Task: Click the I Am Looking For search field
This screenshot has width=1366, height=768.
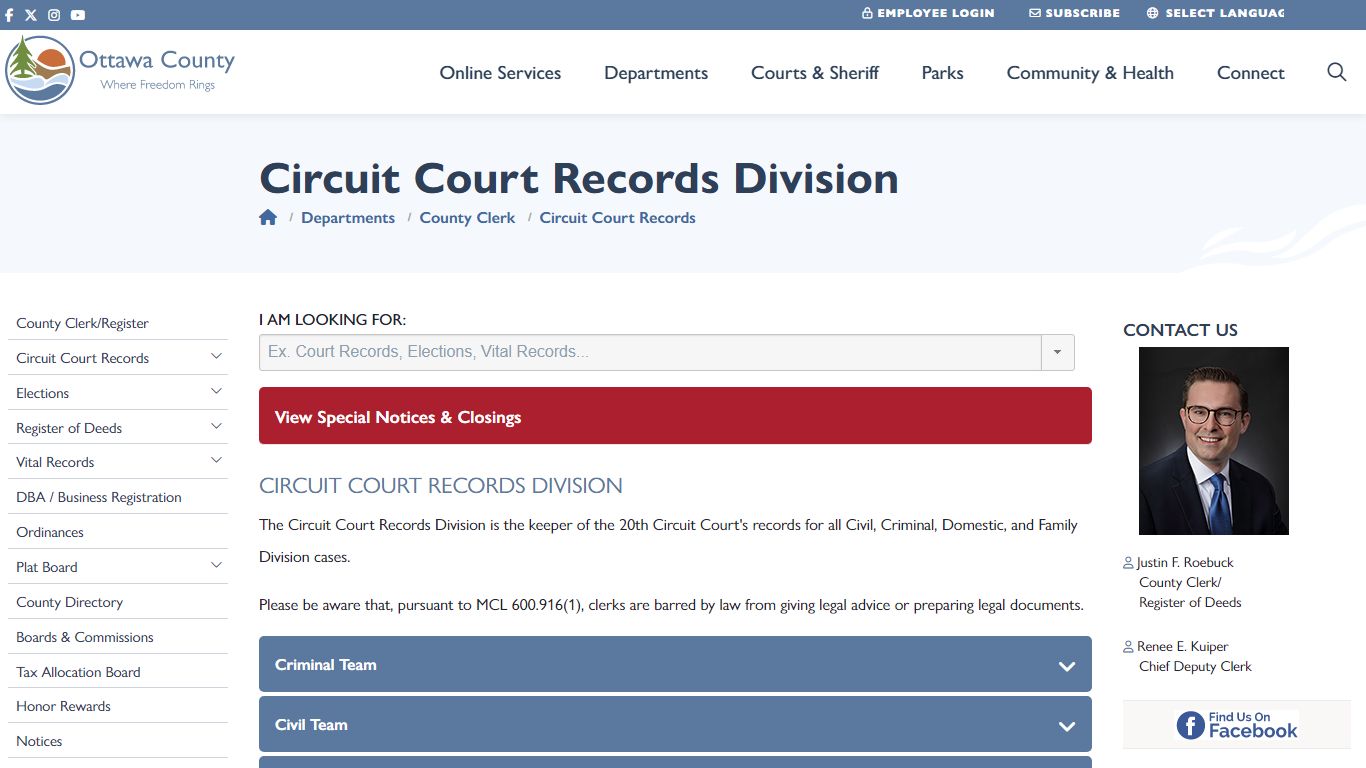Action: click(650, 352)
